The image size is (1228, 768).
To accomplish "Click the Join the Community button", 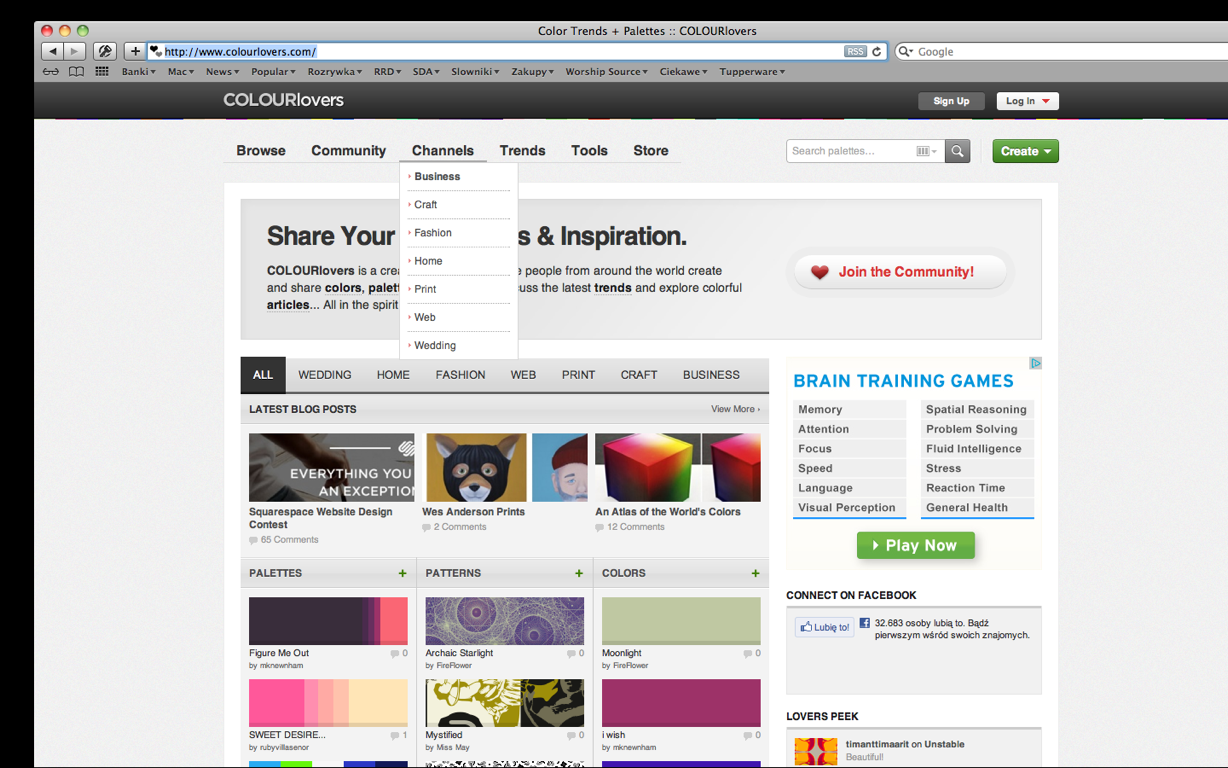I will (900, 272).
